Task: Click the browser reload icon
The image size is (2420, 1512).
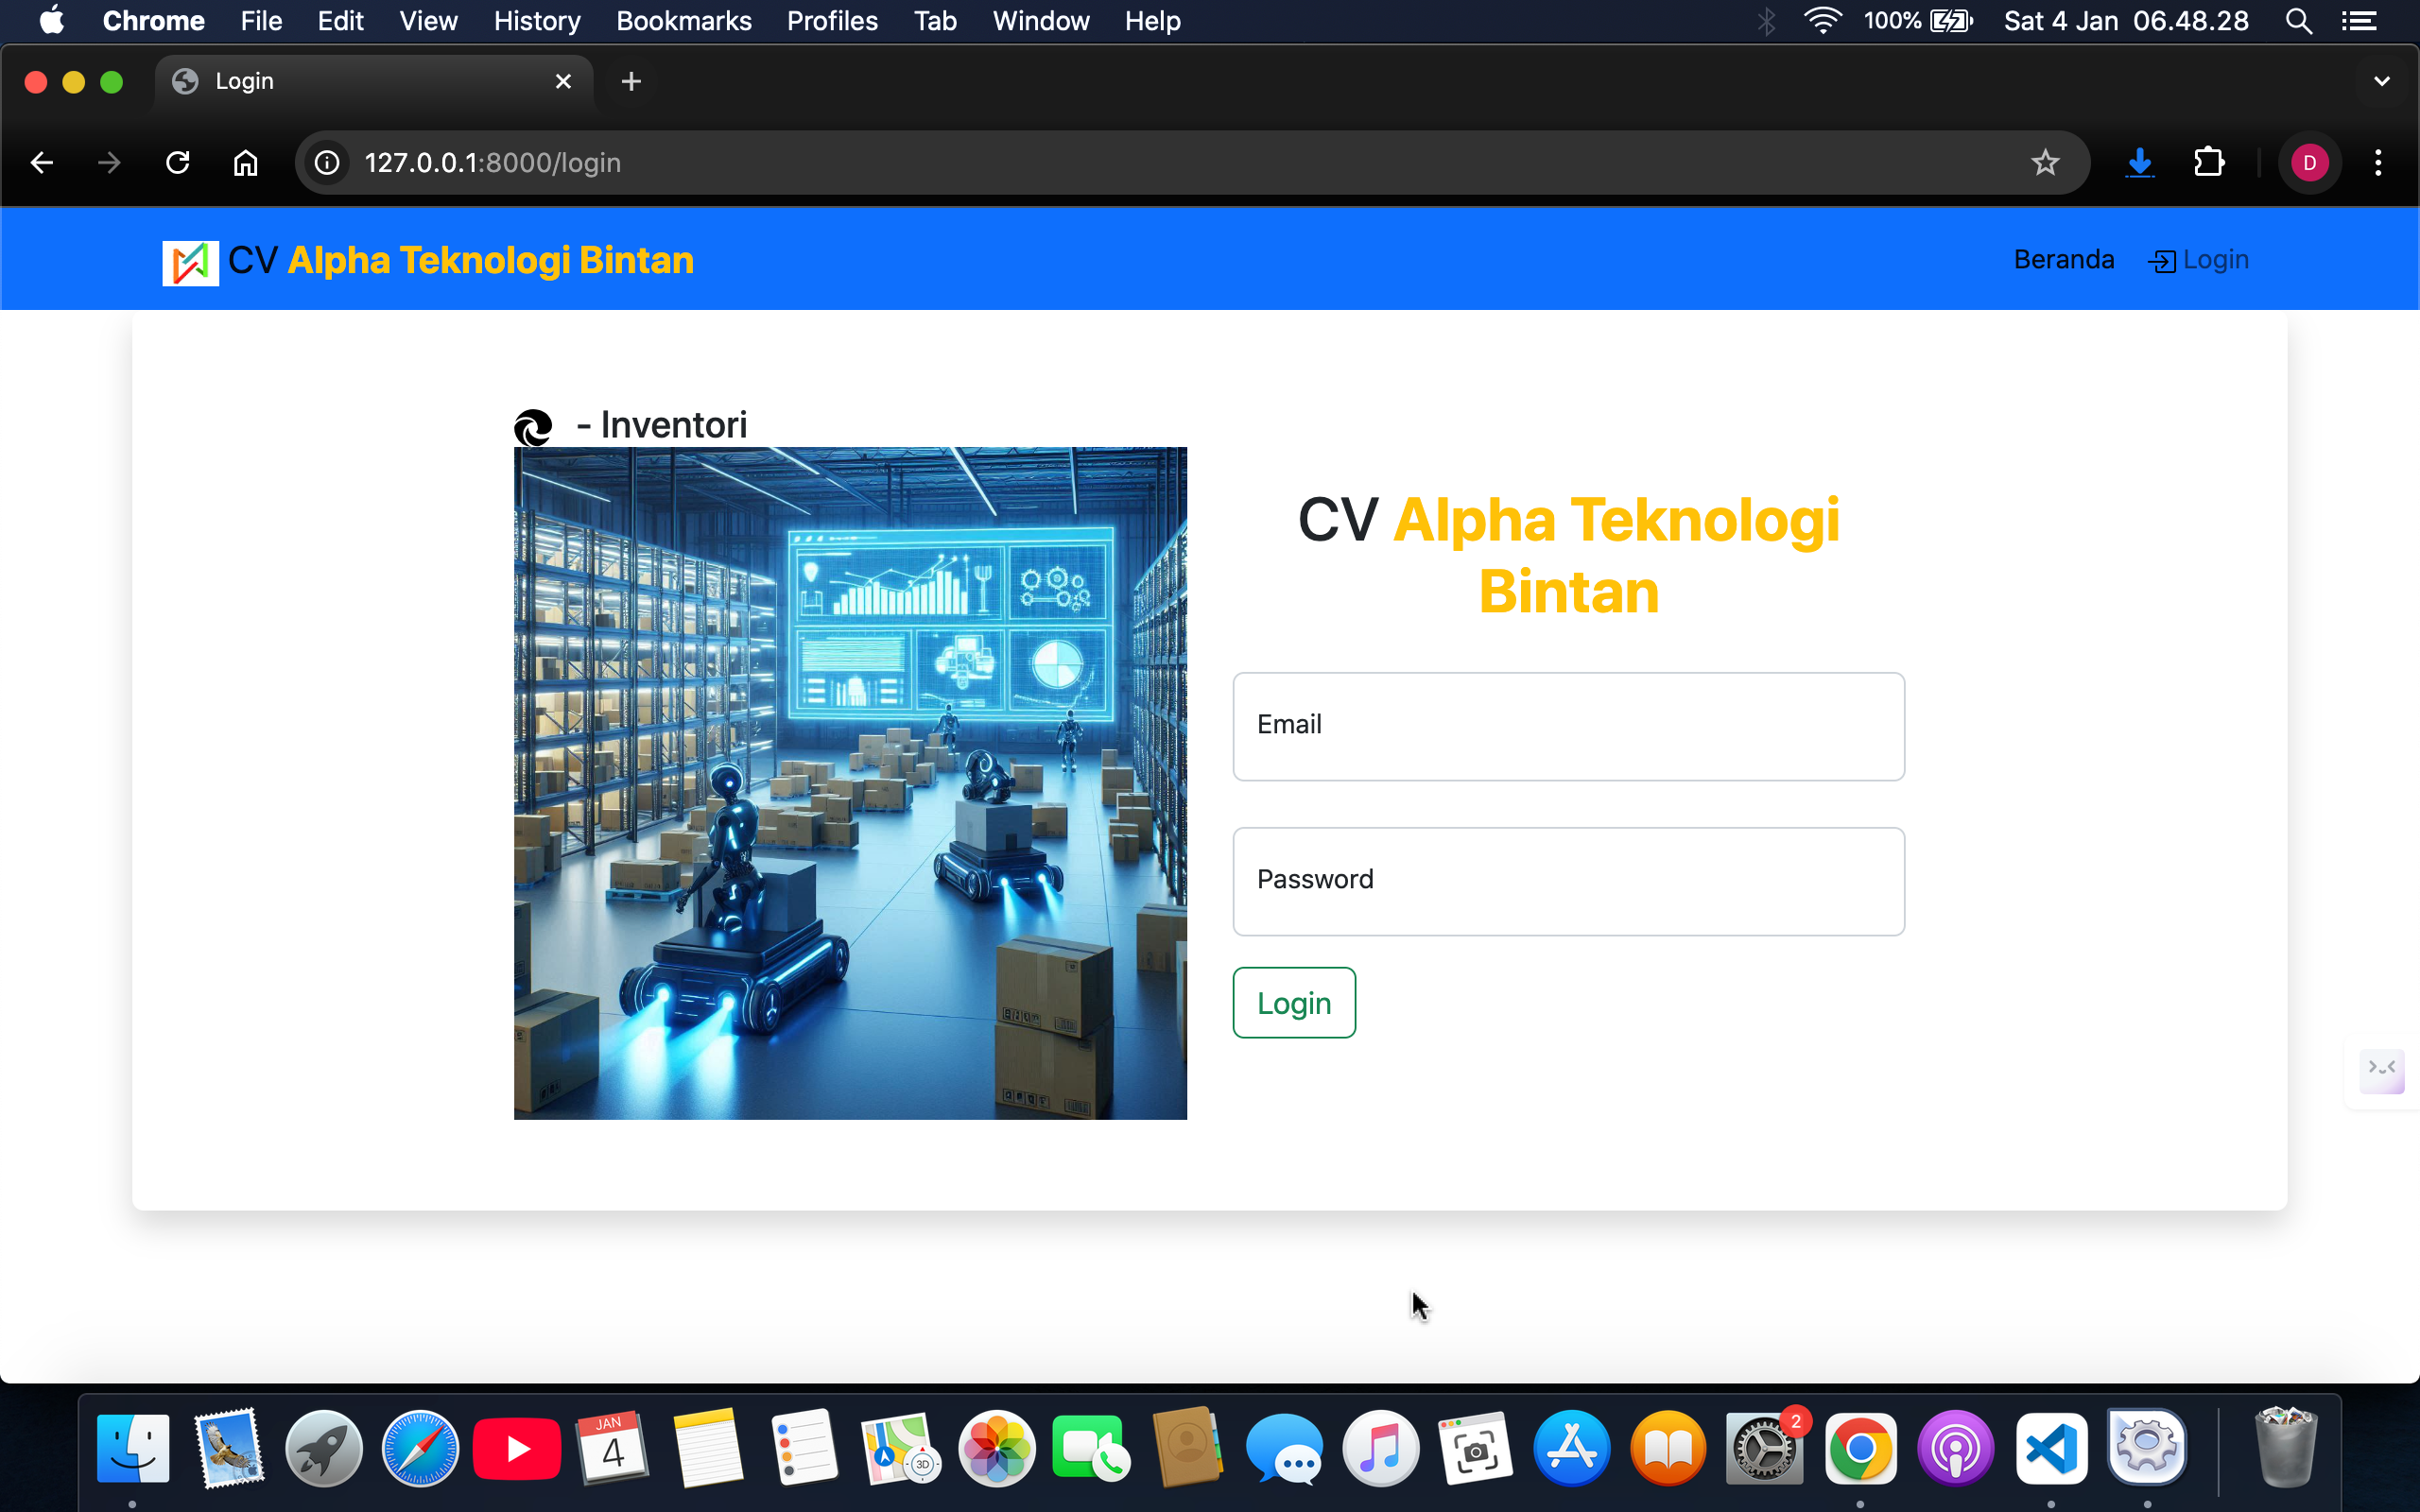Action: (x=178, y=163)
